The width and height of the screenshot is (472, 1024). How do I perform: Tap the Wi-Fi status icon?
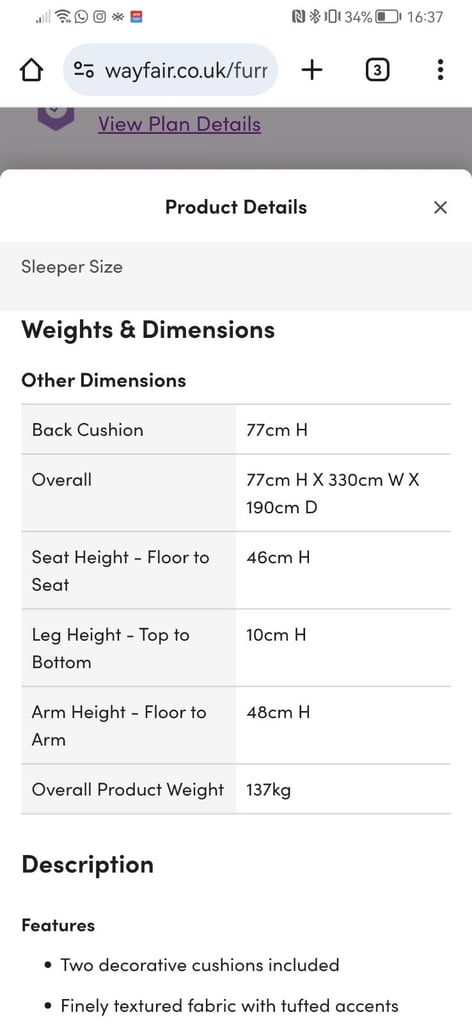(x=63, y=16)
